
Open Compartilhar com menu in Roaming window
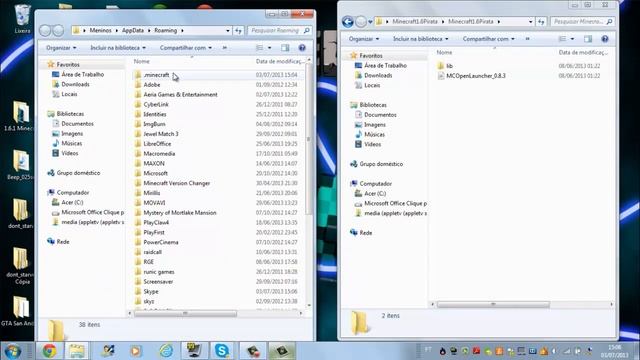pos(186,48)
